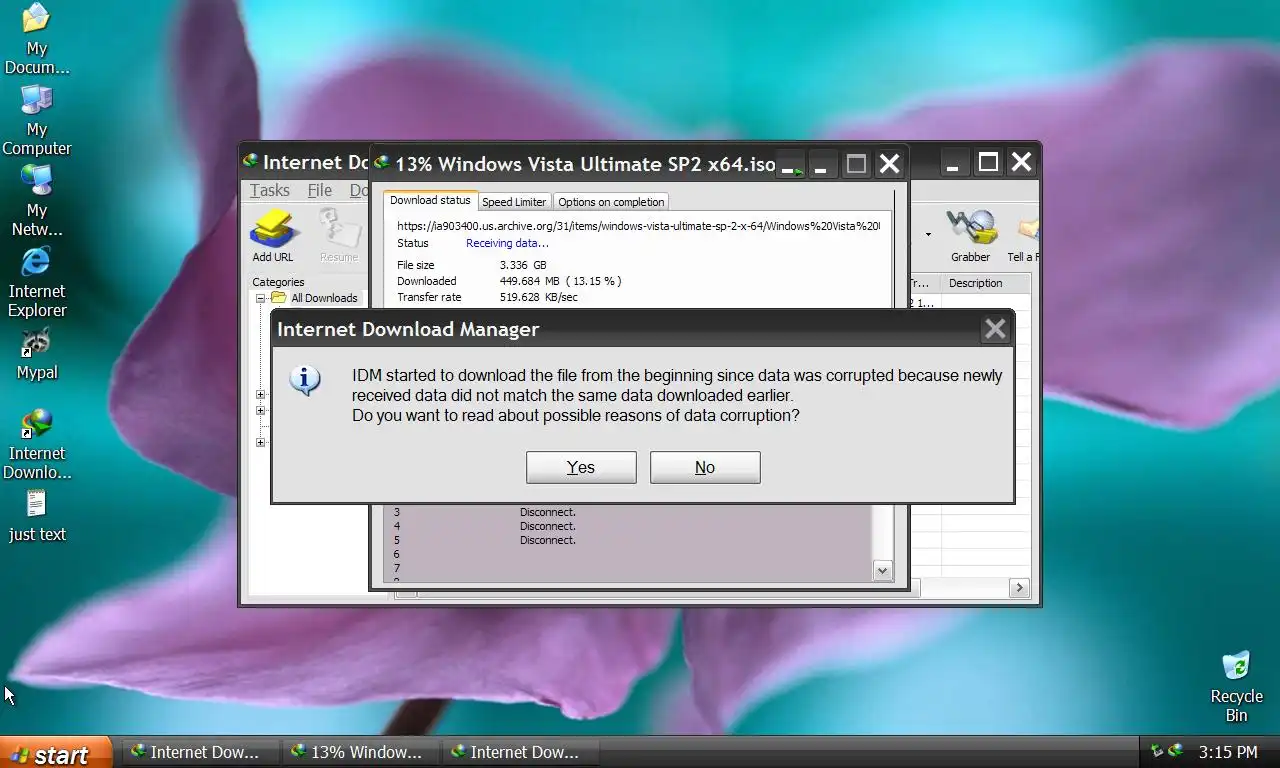Image resolution: width=1280 pixels, height=768 pixels.
Task: Close the main Internet Download Manager window
Action: pos(1021,162)
